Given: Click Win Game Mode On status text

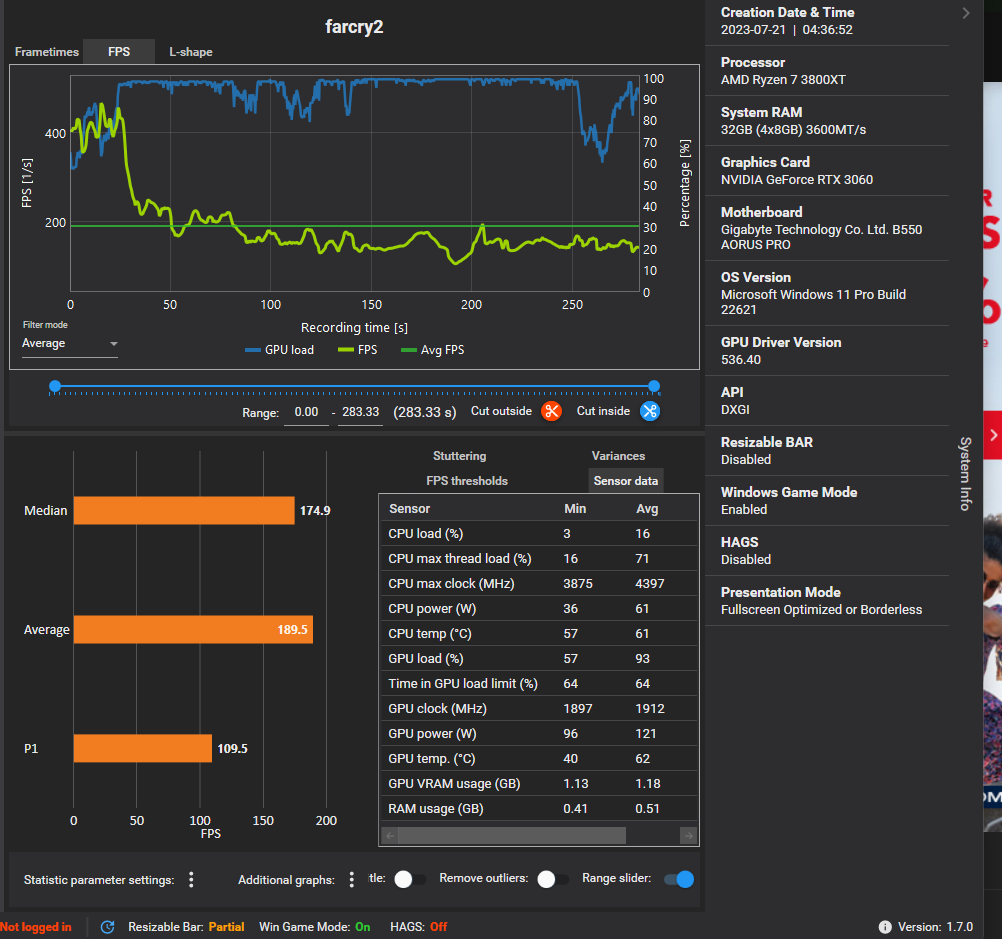Looking at the screenshot, I should [314, 927].
